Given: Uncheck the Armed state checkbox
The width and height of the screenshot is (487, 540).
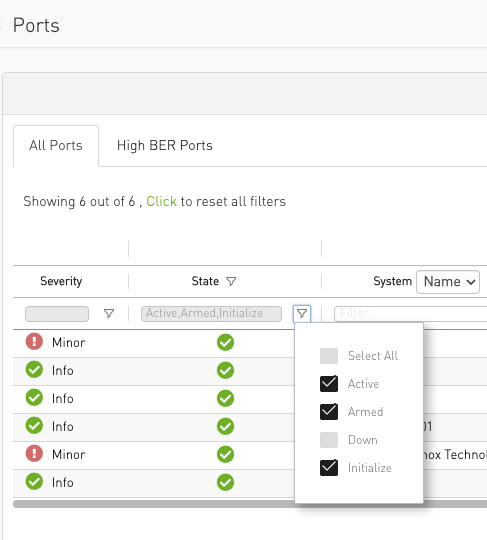Looking at the screenshot, I should point(329,412).
